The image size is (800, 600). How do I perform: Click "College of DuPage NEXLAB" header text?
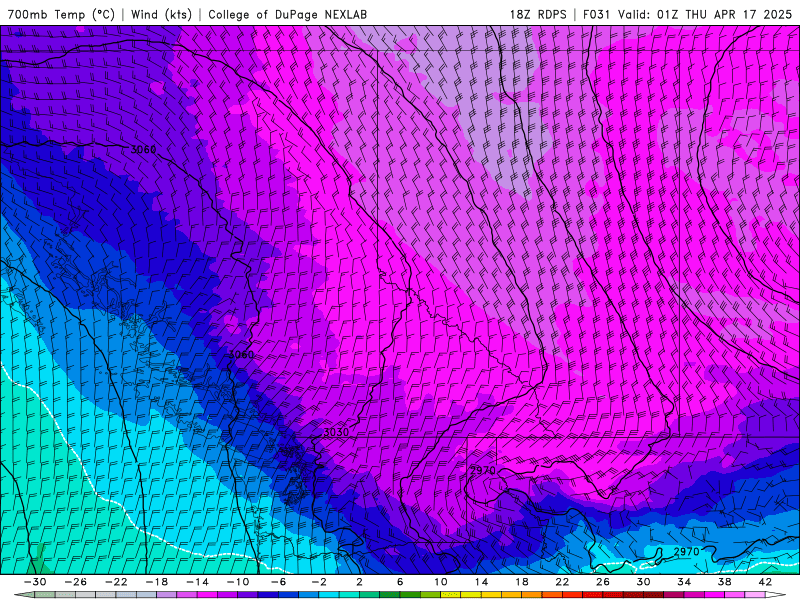pyautogui.click(x=287, y=14)
